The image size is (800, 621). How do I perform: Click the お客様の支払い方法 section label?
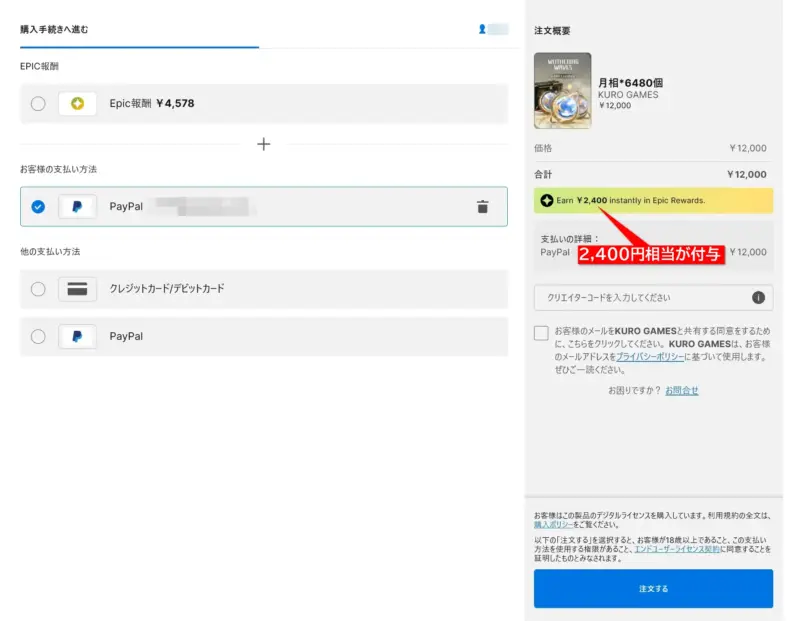pos(58,169)
